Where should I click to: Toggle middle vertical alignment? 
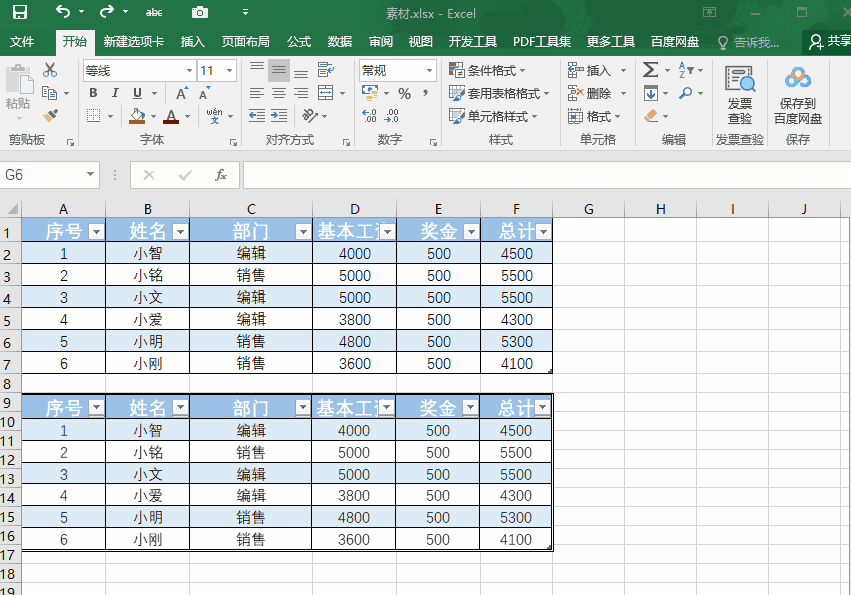tap(279, 70)
